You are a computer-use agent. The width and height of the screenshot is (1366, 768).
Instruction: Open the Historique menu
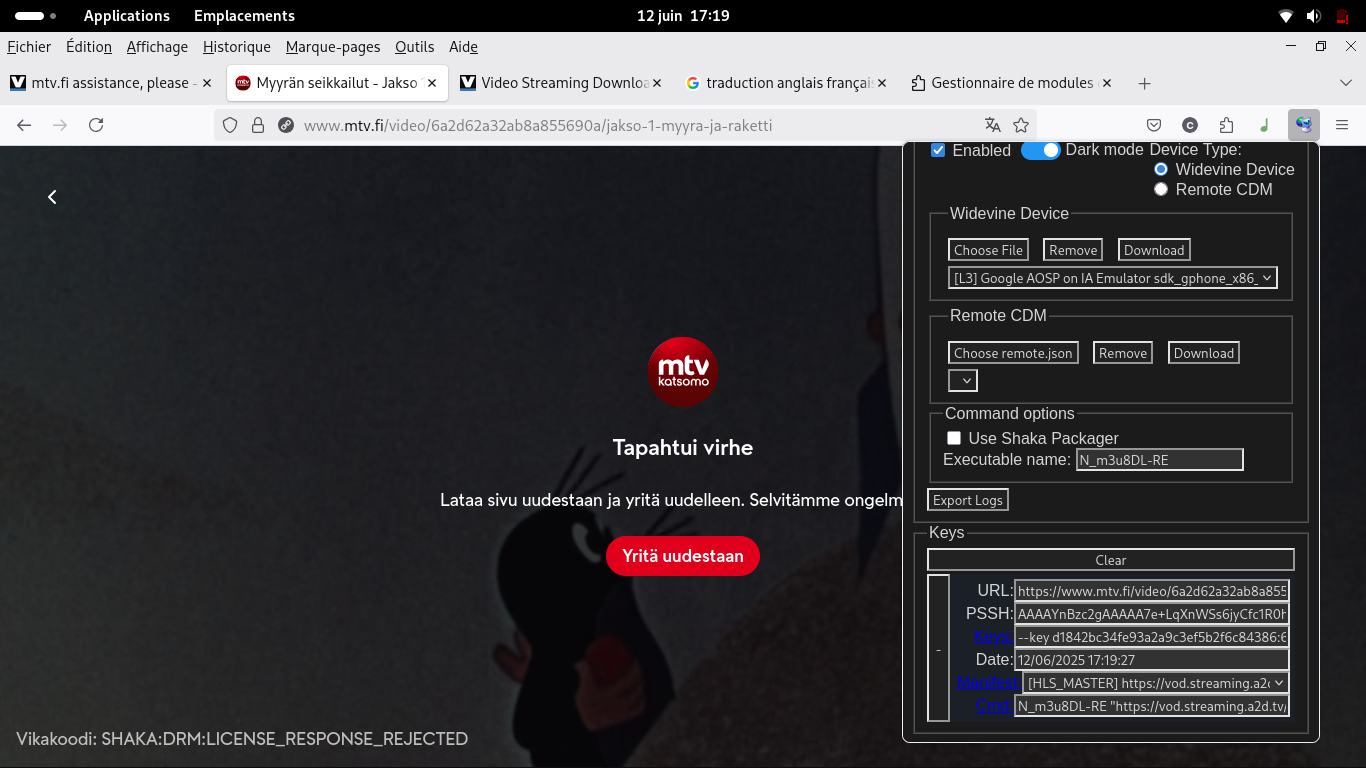click(x=236, y=47)
